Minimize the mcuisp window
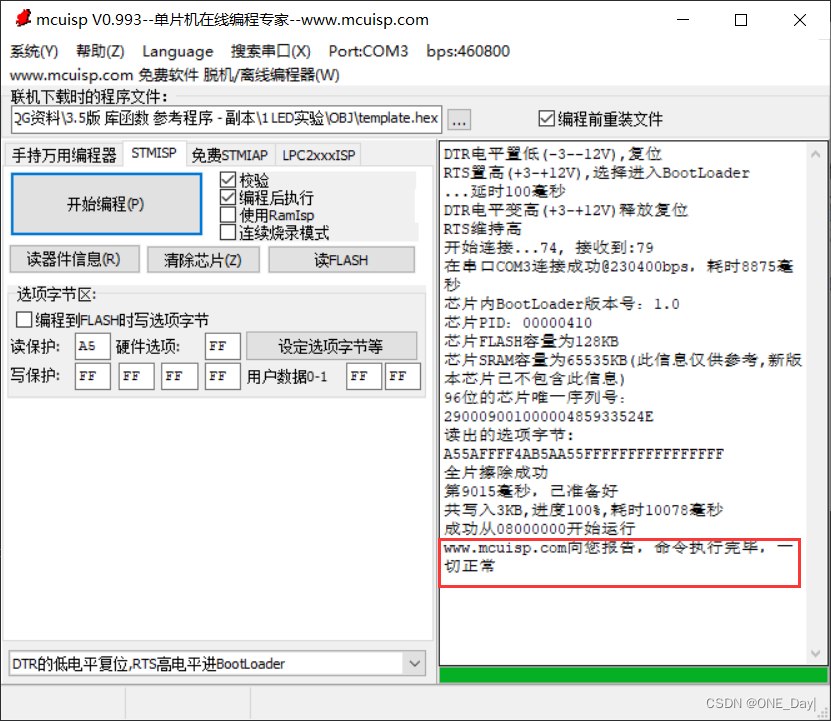Viewport: 831px width, 721px height. pos(683,20)
